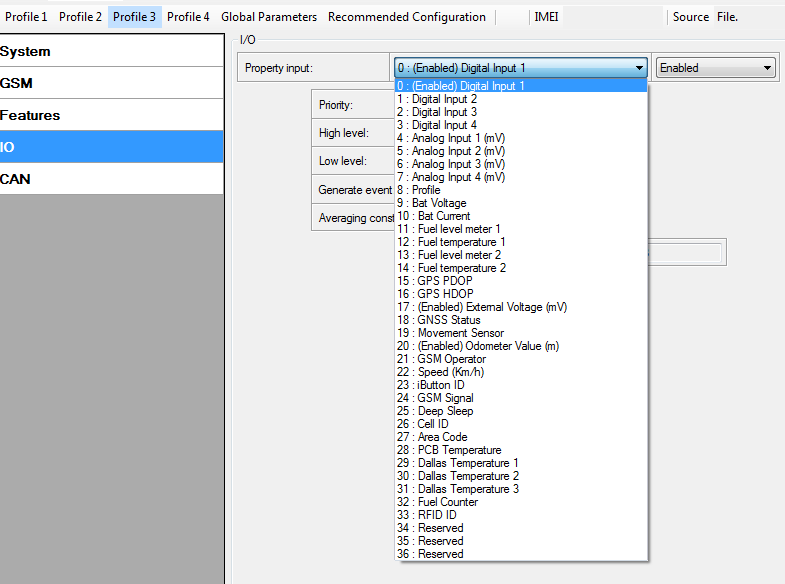
Task: Open Global Parameters tab
Action: click(268, 17)
